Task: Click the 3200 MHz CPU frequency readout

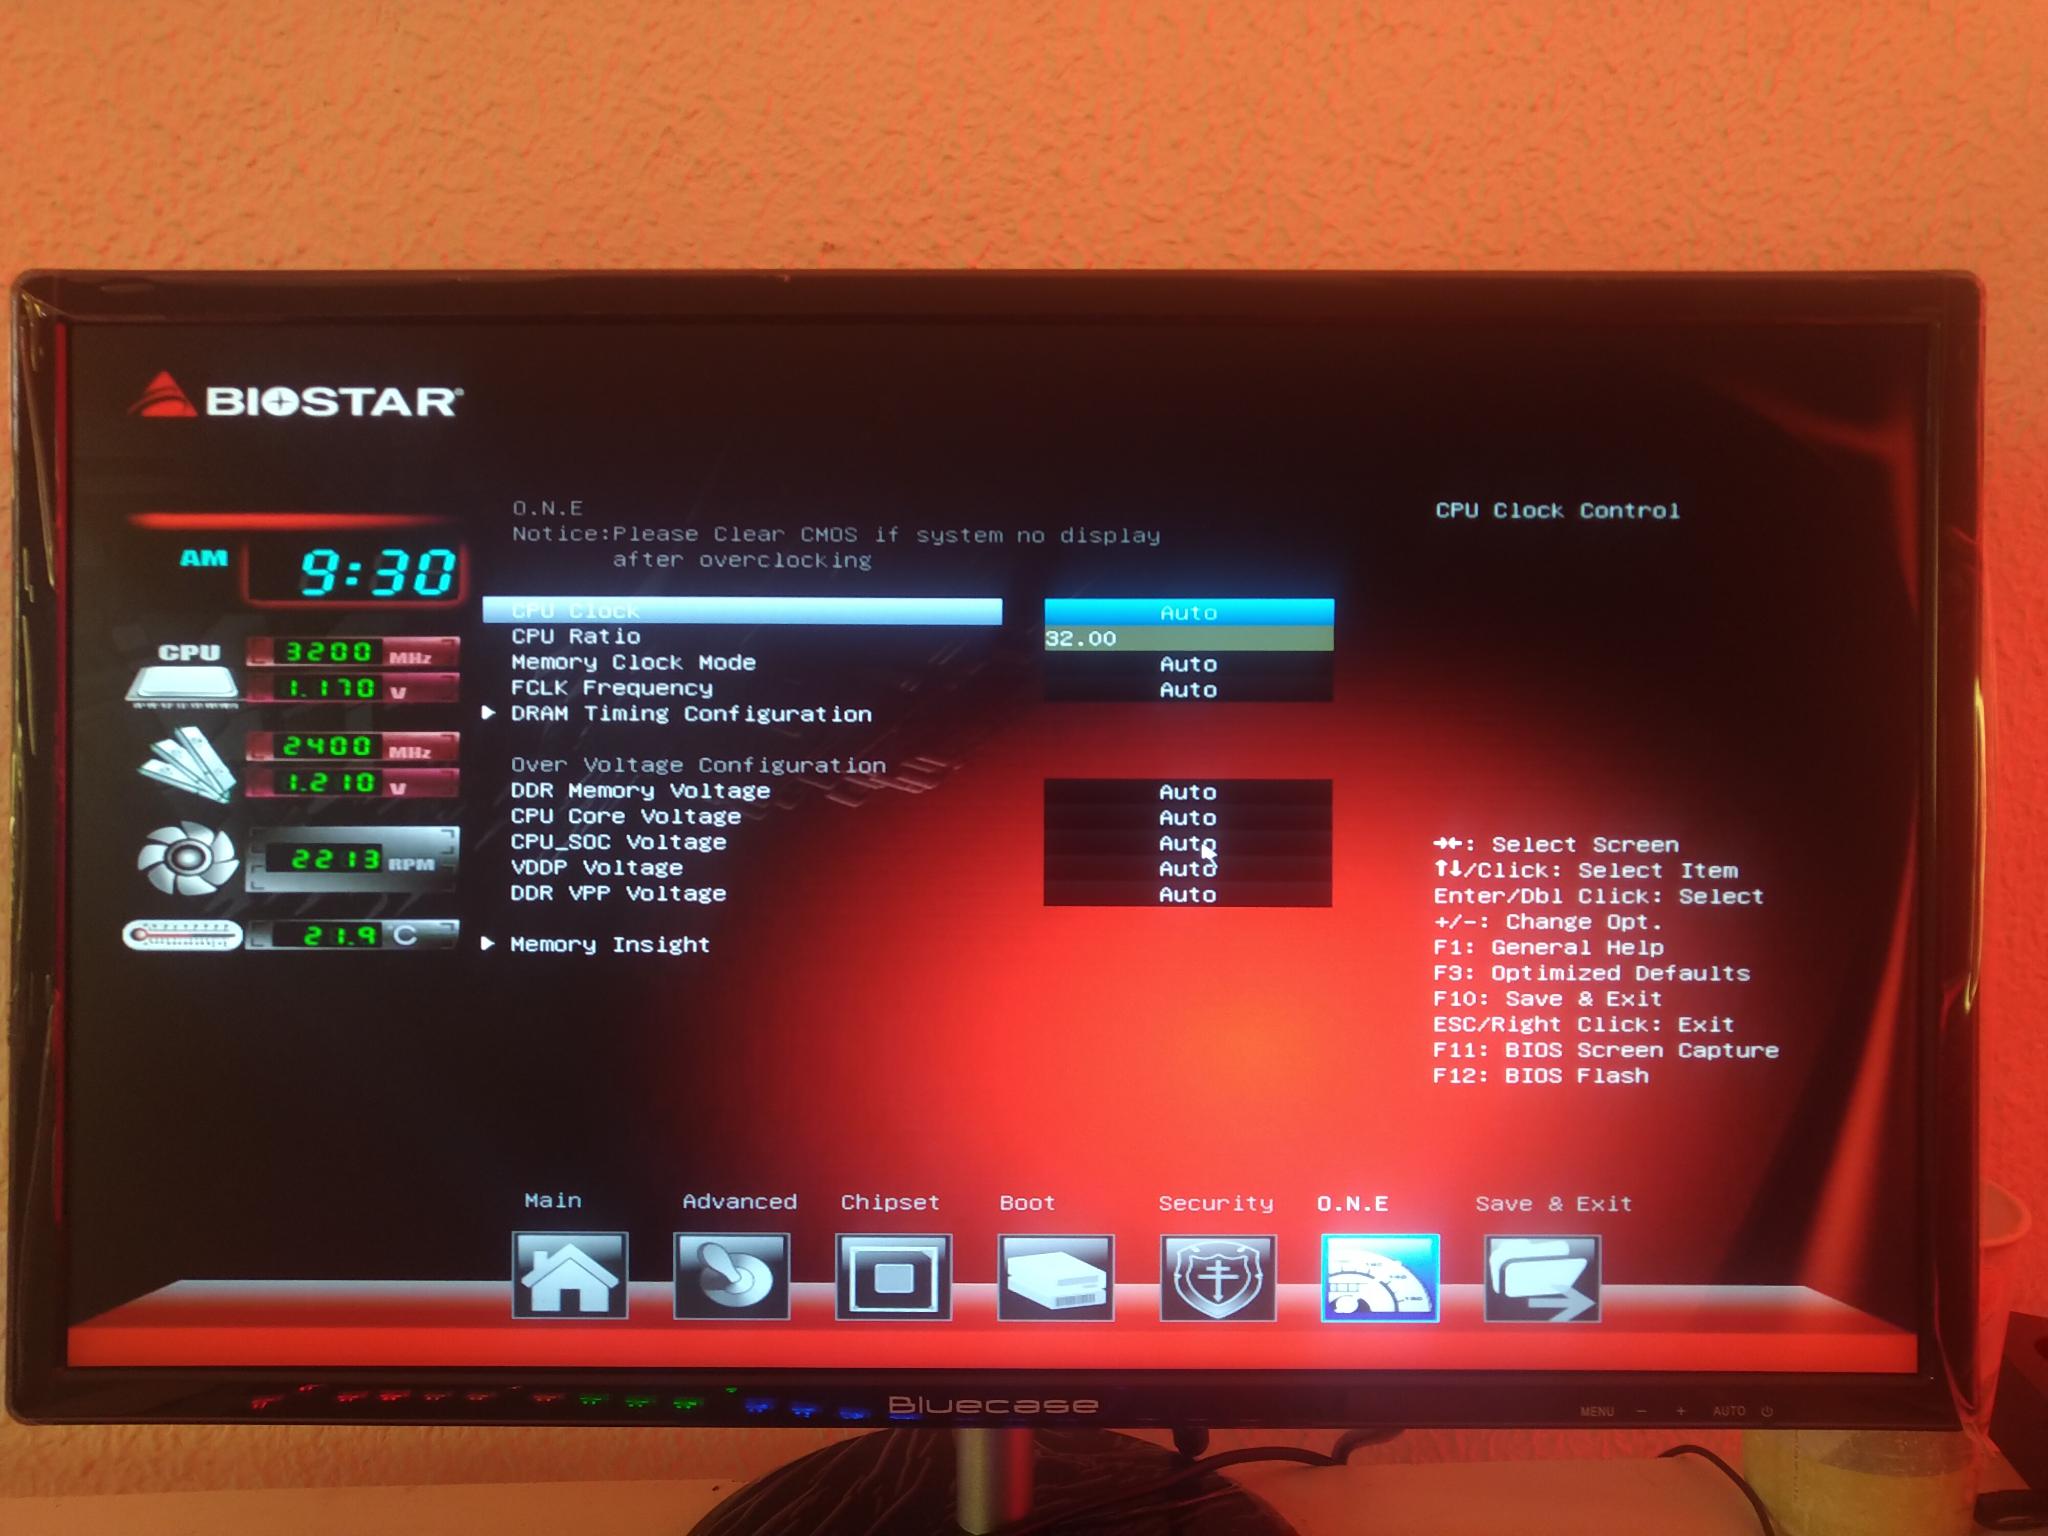Action: point(352,653)
